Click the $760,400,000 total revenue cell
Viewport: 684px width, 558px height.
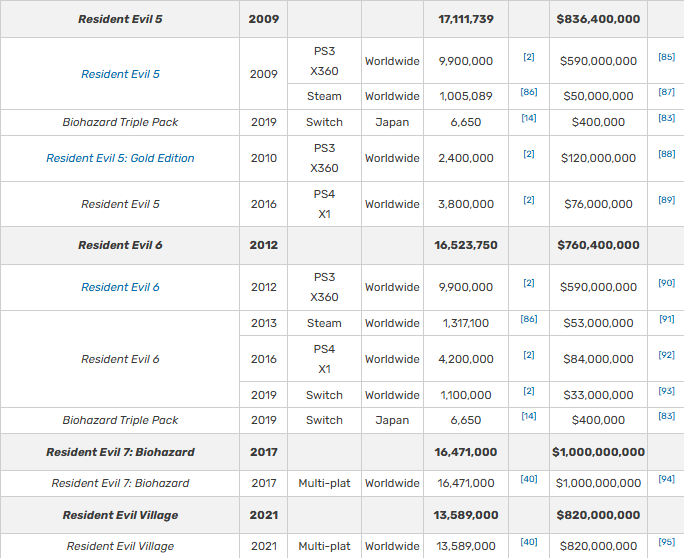click(598, 245)
